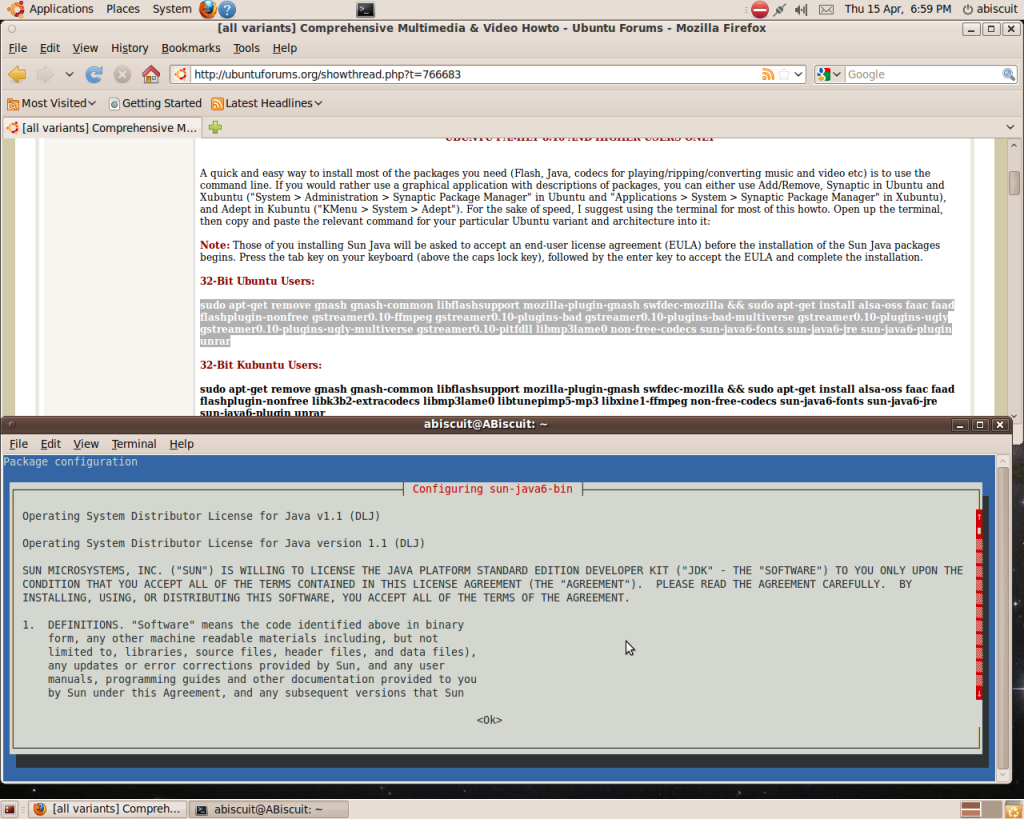The height and width of the screenshot is (819, 1024).
Task: Go to the Firefox home page
Action: 151,74
